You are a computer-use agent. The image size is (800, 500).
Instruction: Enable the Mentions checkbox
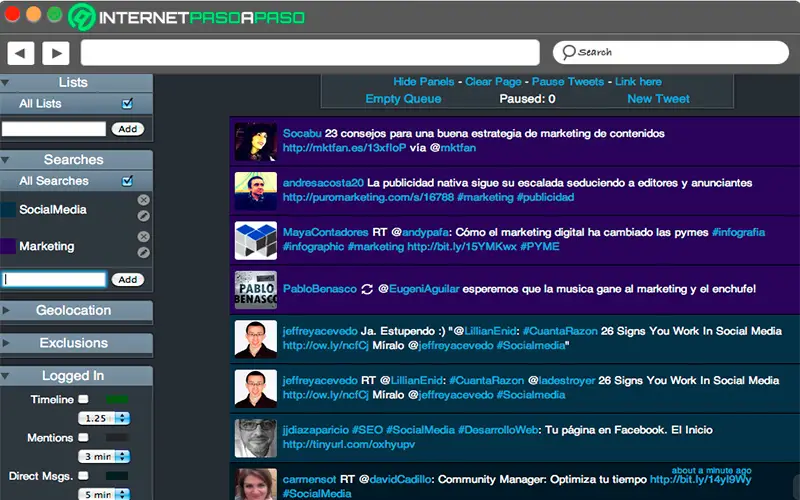83,437
